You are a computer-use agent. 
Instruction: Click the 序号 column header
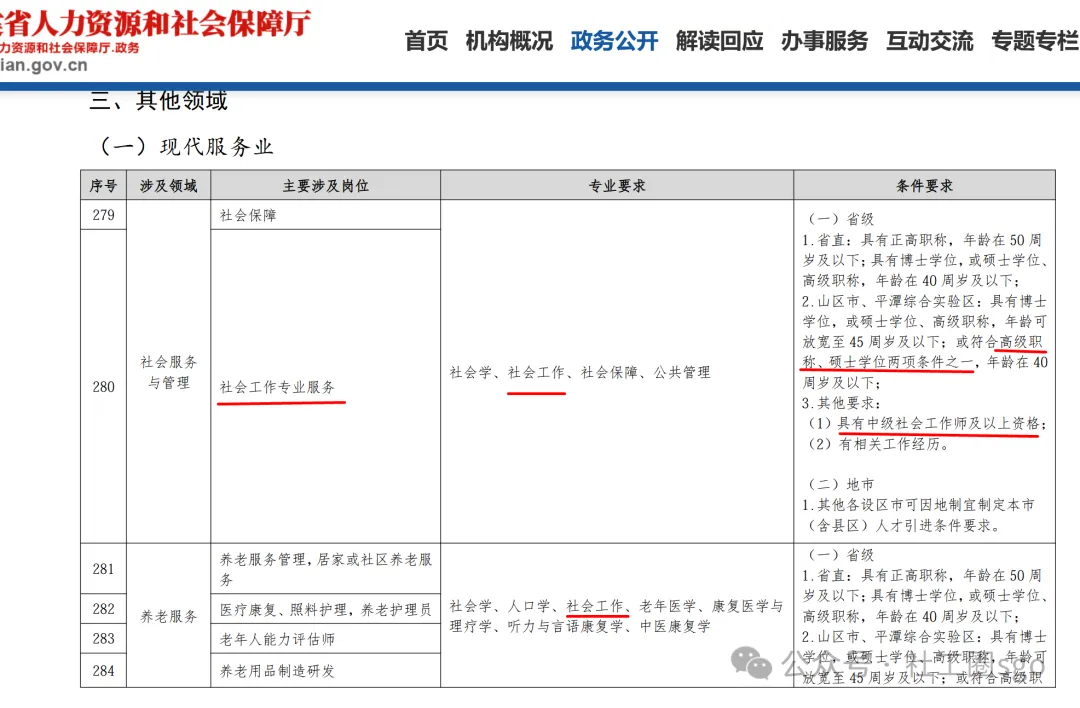point(103,185)
